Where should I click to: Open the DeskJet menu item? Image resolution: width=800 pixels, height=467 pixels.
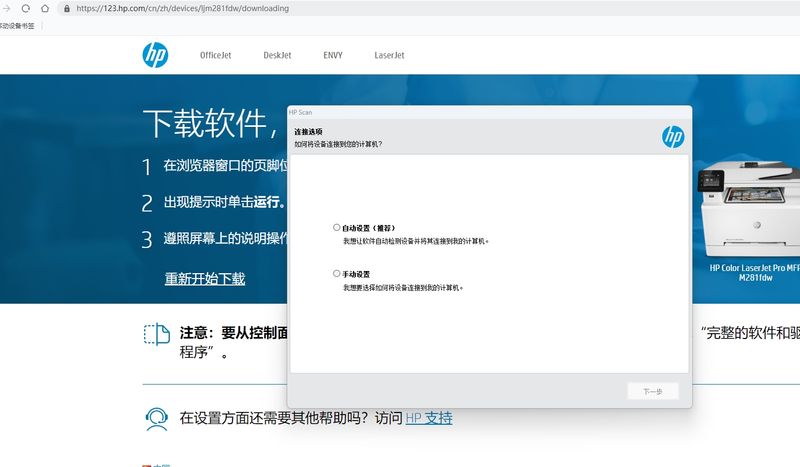pos(277,56)
